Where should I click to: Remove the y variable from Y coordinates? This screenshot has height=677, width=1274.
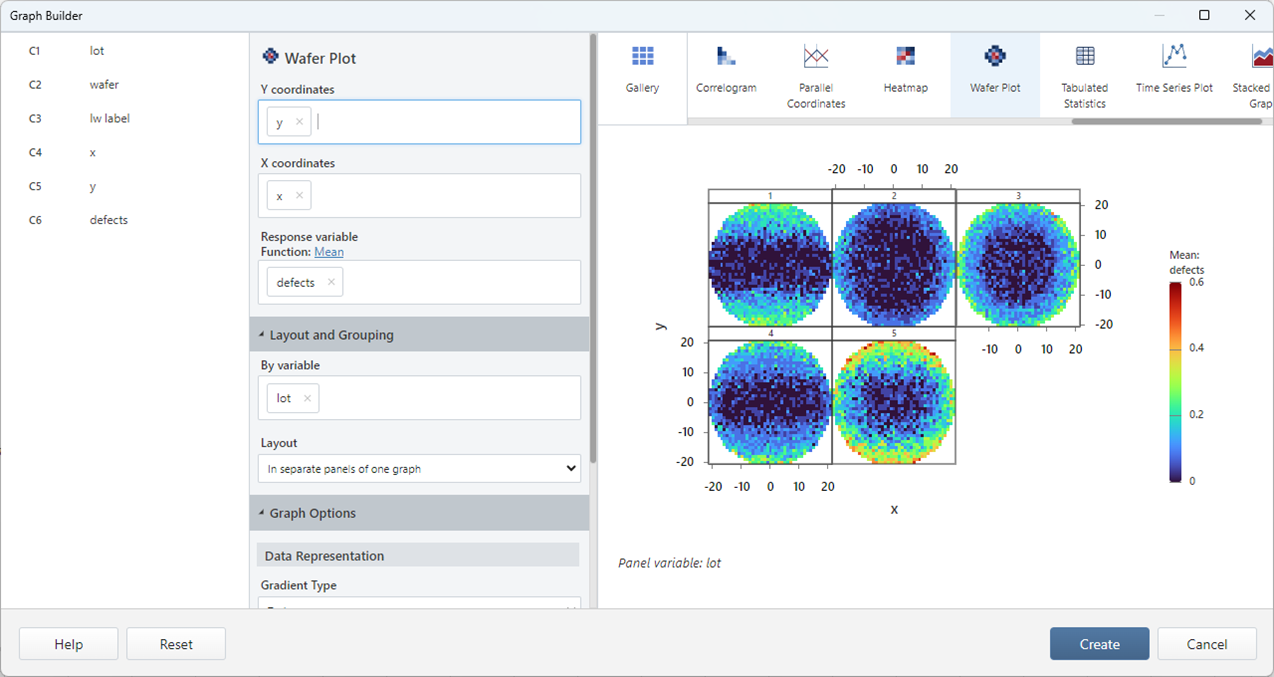tap(299, 123)
